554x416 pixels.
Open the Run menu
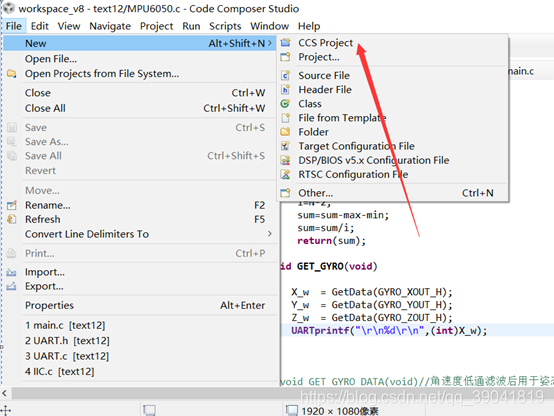[191, 26]
